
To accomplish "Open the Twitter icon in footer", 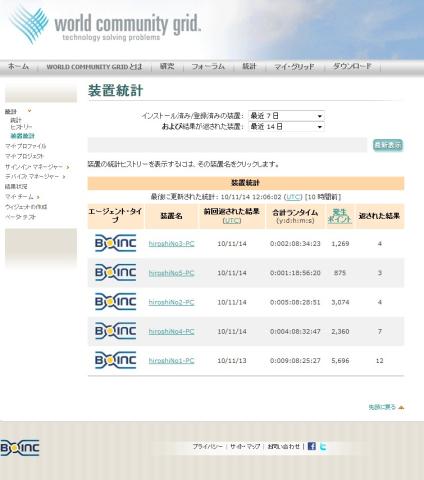I will click(323, 446).
